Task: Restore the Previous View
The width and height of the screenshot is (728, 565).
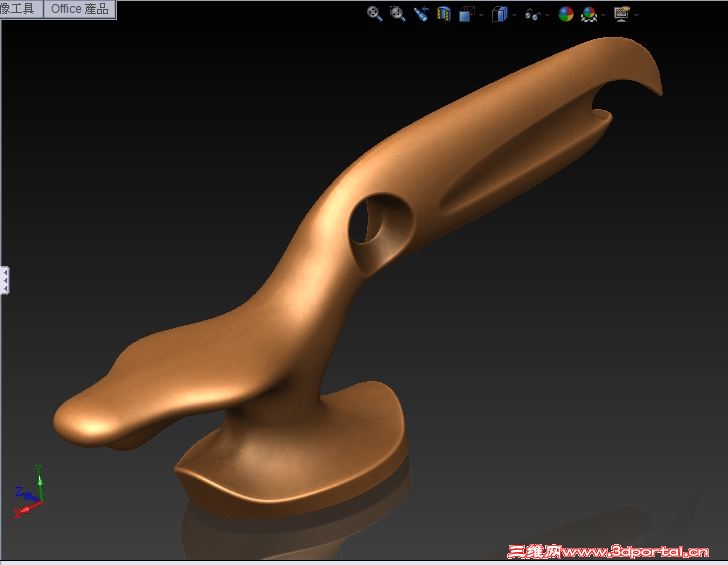Action: click(x=421, y=14)
